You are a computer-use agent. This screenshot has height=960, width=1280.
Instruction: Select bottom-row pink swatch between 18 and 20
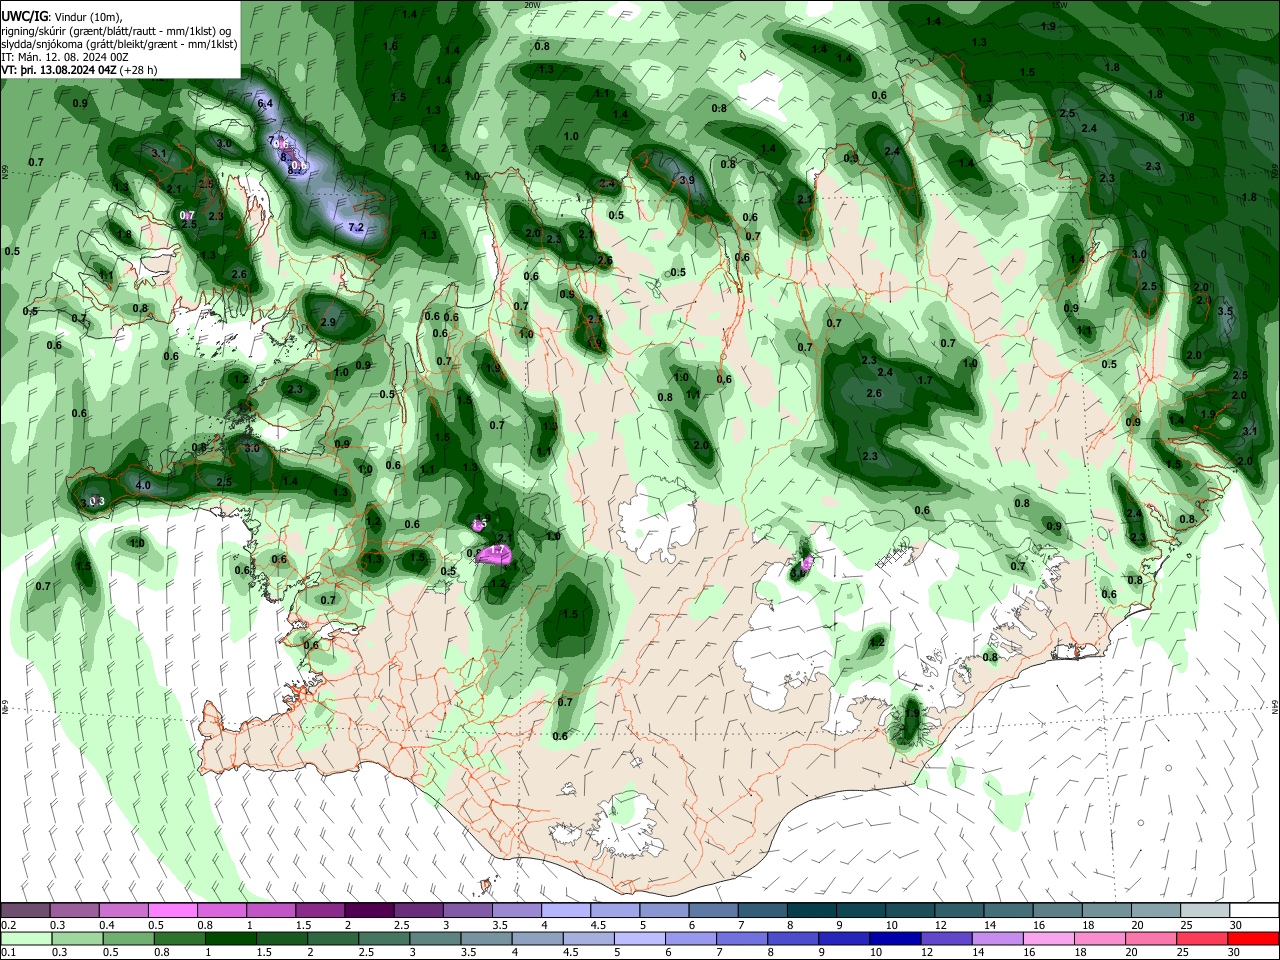coord(1098,938)
